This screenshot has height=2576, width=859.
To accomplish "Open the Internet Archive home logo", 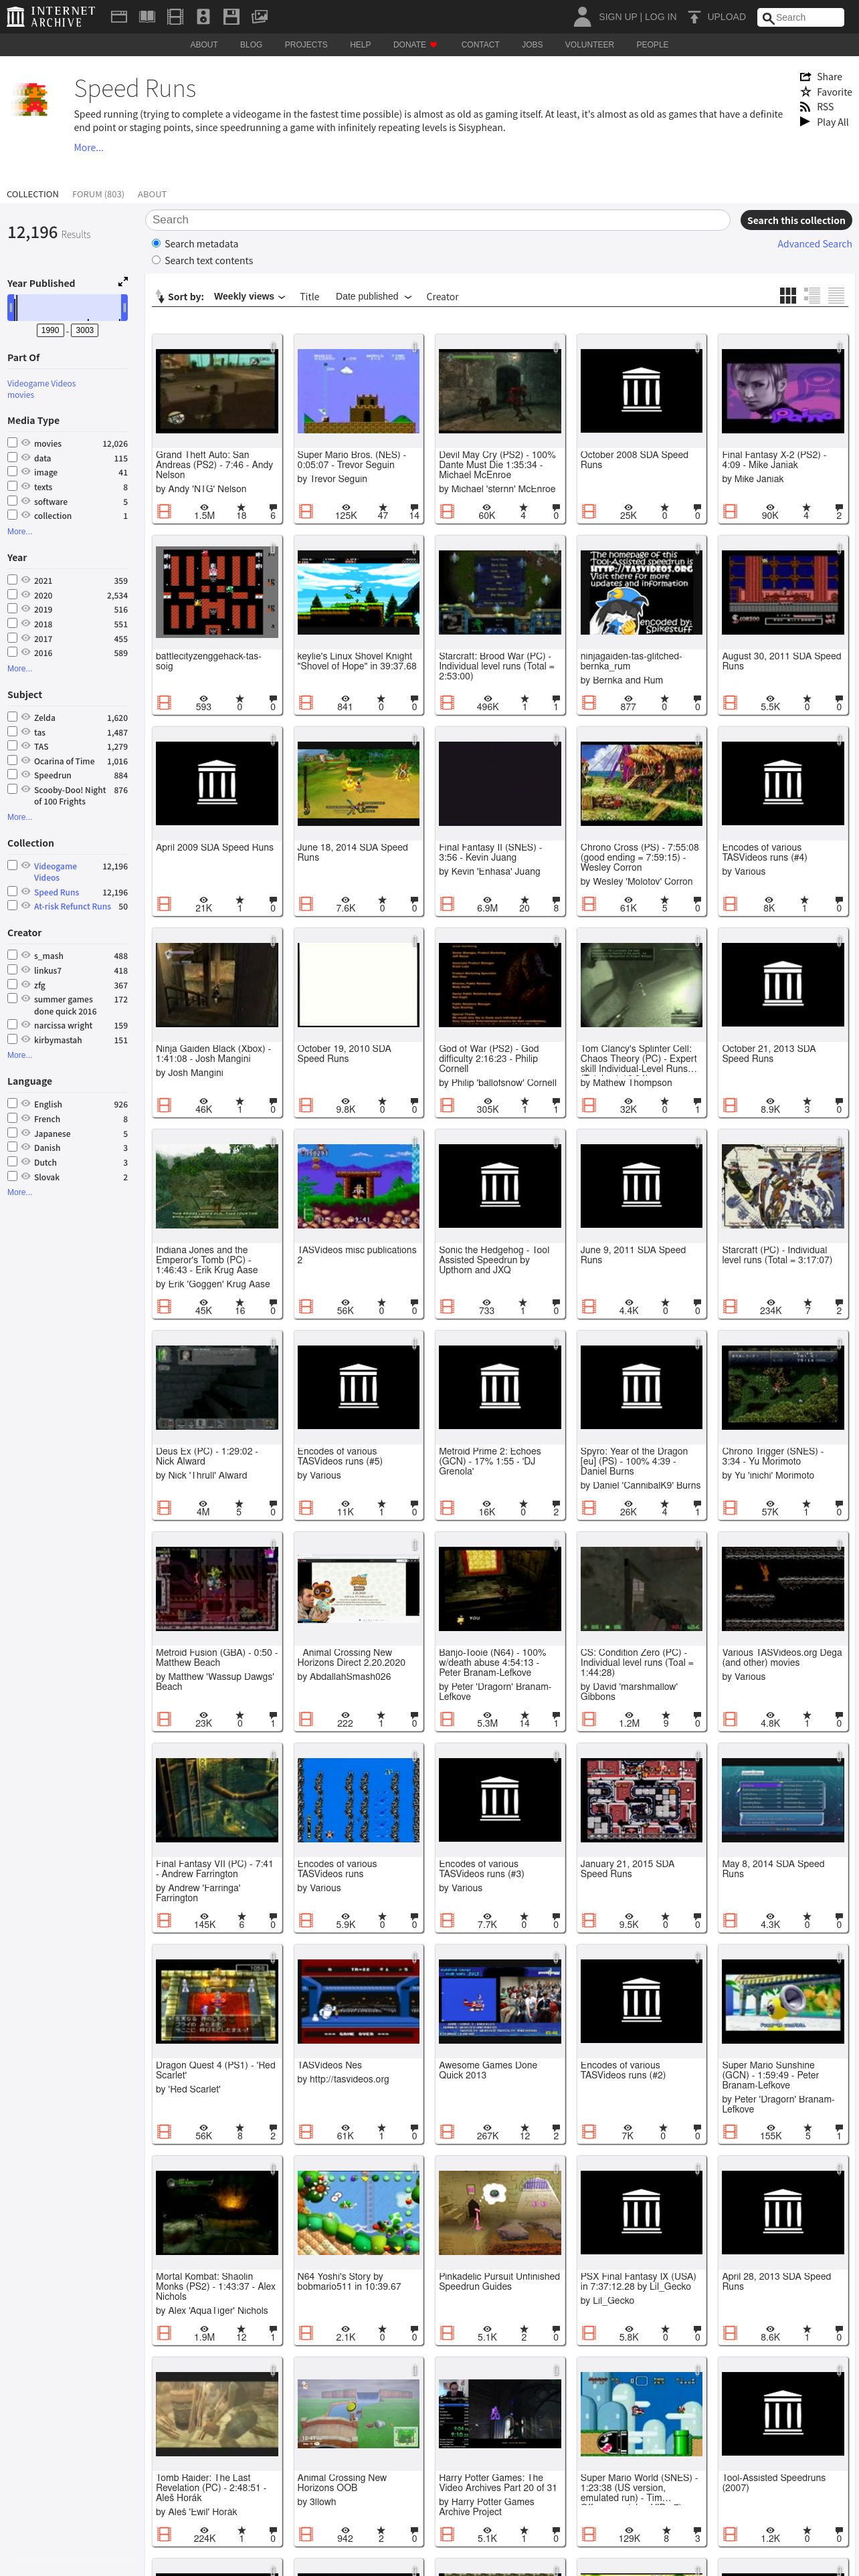I will coord(51,17).
